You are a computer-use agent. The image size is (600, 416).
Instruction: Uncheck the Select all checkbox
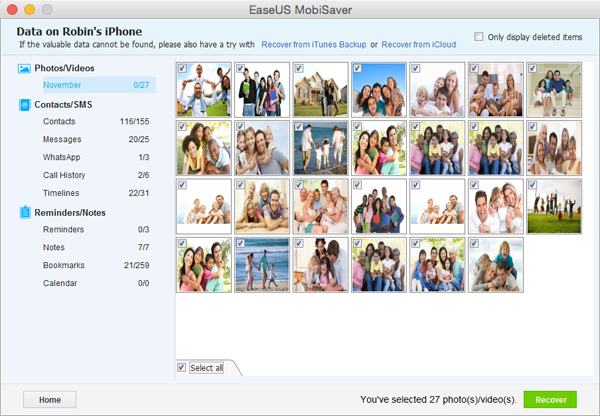tap(181, 367)
